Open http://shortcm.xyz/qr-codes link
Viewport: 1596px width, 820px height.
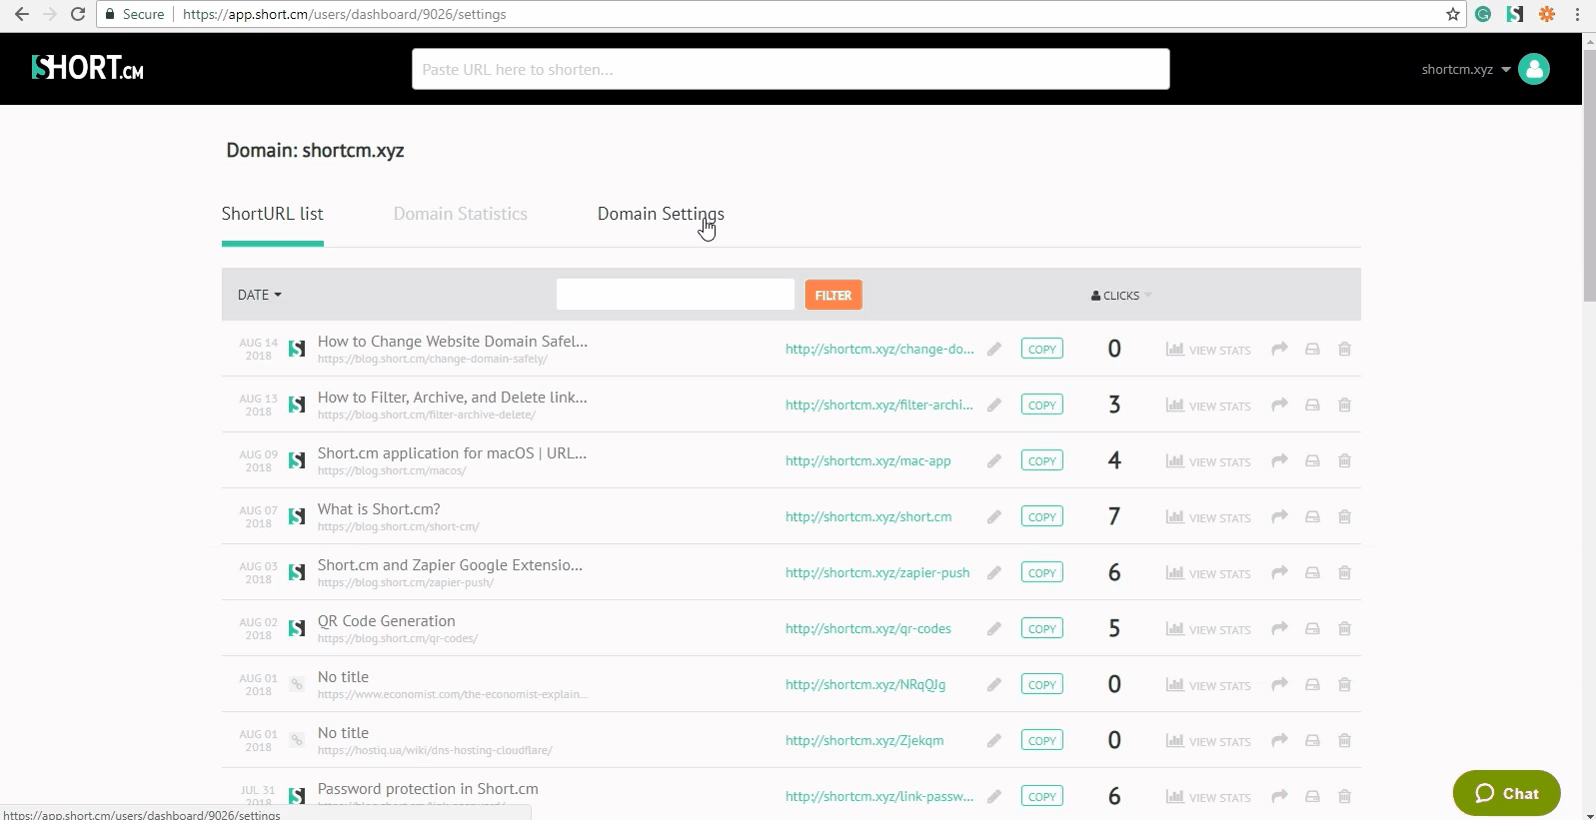click(868, 629)
